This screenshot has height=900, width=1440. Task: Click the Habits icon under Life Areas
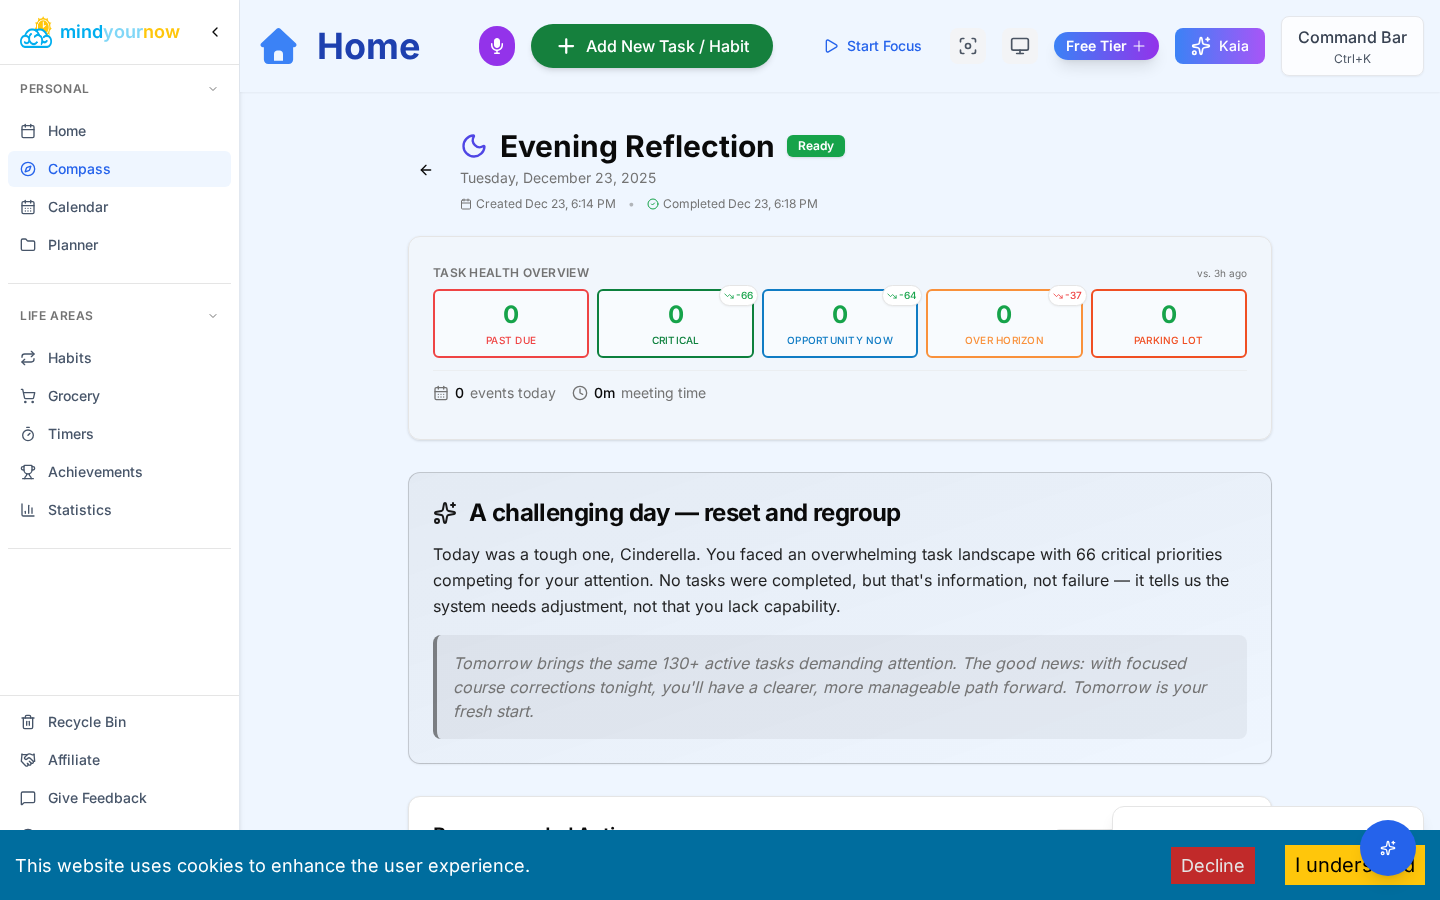27,358
